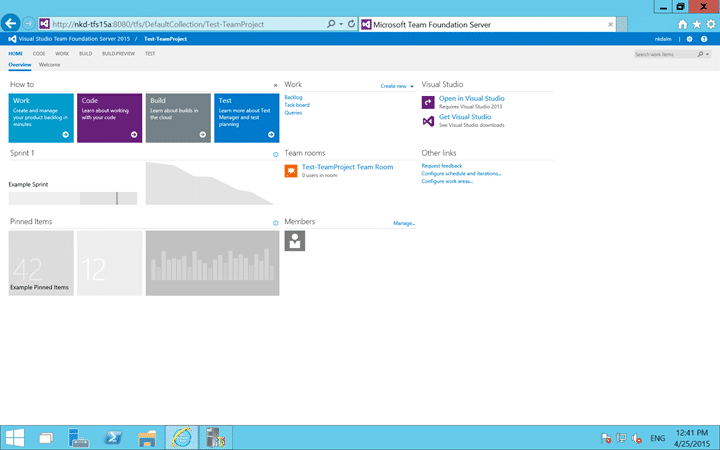This screenshot has width=720, height=450.
Task: Click the Internet Explorer taskbar icon
Action: coord(181,438)
